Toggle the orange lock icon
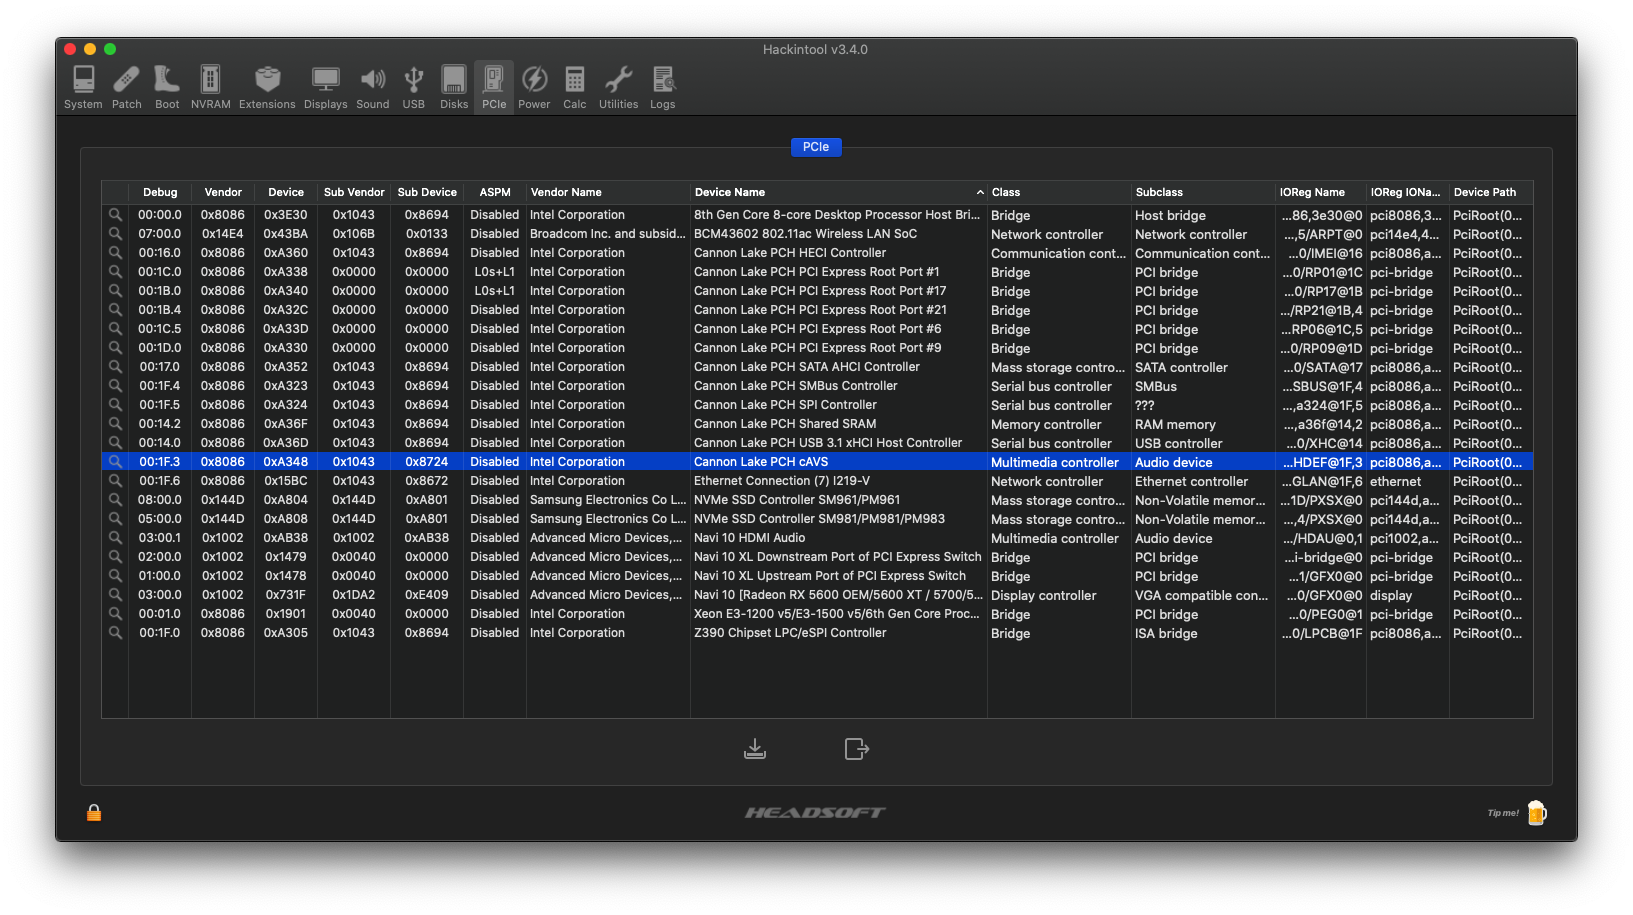 [x=94, y=813]
